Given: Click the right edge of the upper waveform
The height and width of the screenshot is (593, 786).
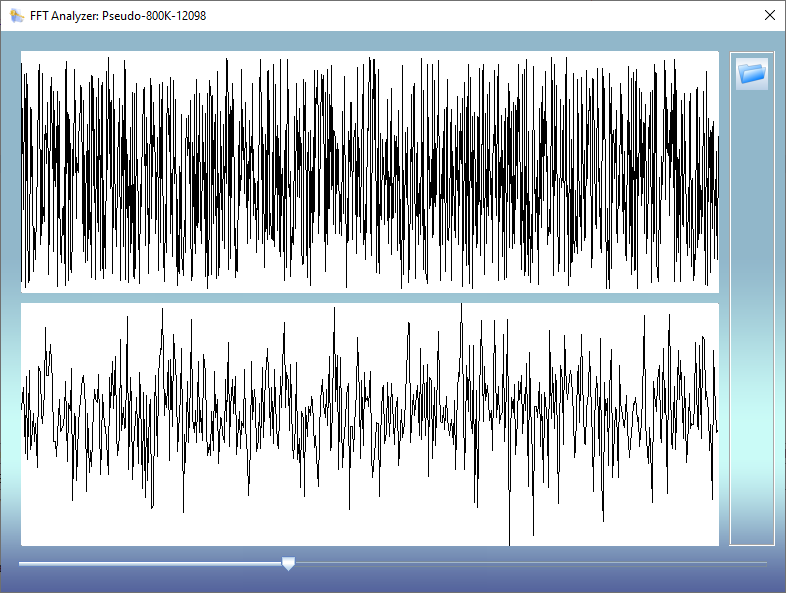Looking at the screenshot, I should tap(715, 172).
